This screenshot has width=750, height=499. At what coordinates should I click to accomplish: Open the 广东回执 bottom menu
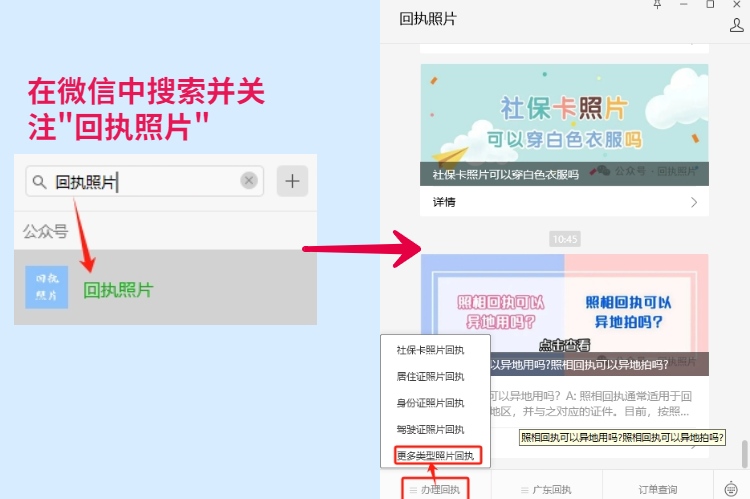[x=546, y=489]
